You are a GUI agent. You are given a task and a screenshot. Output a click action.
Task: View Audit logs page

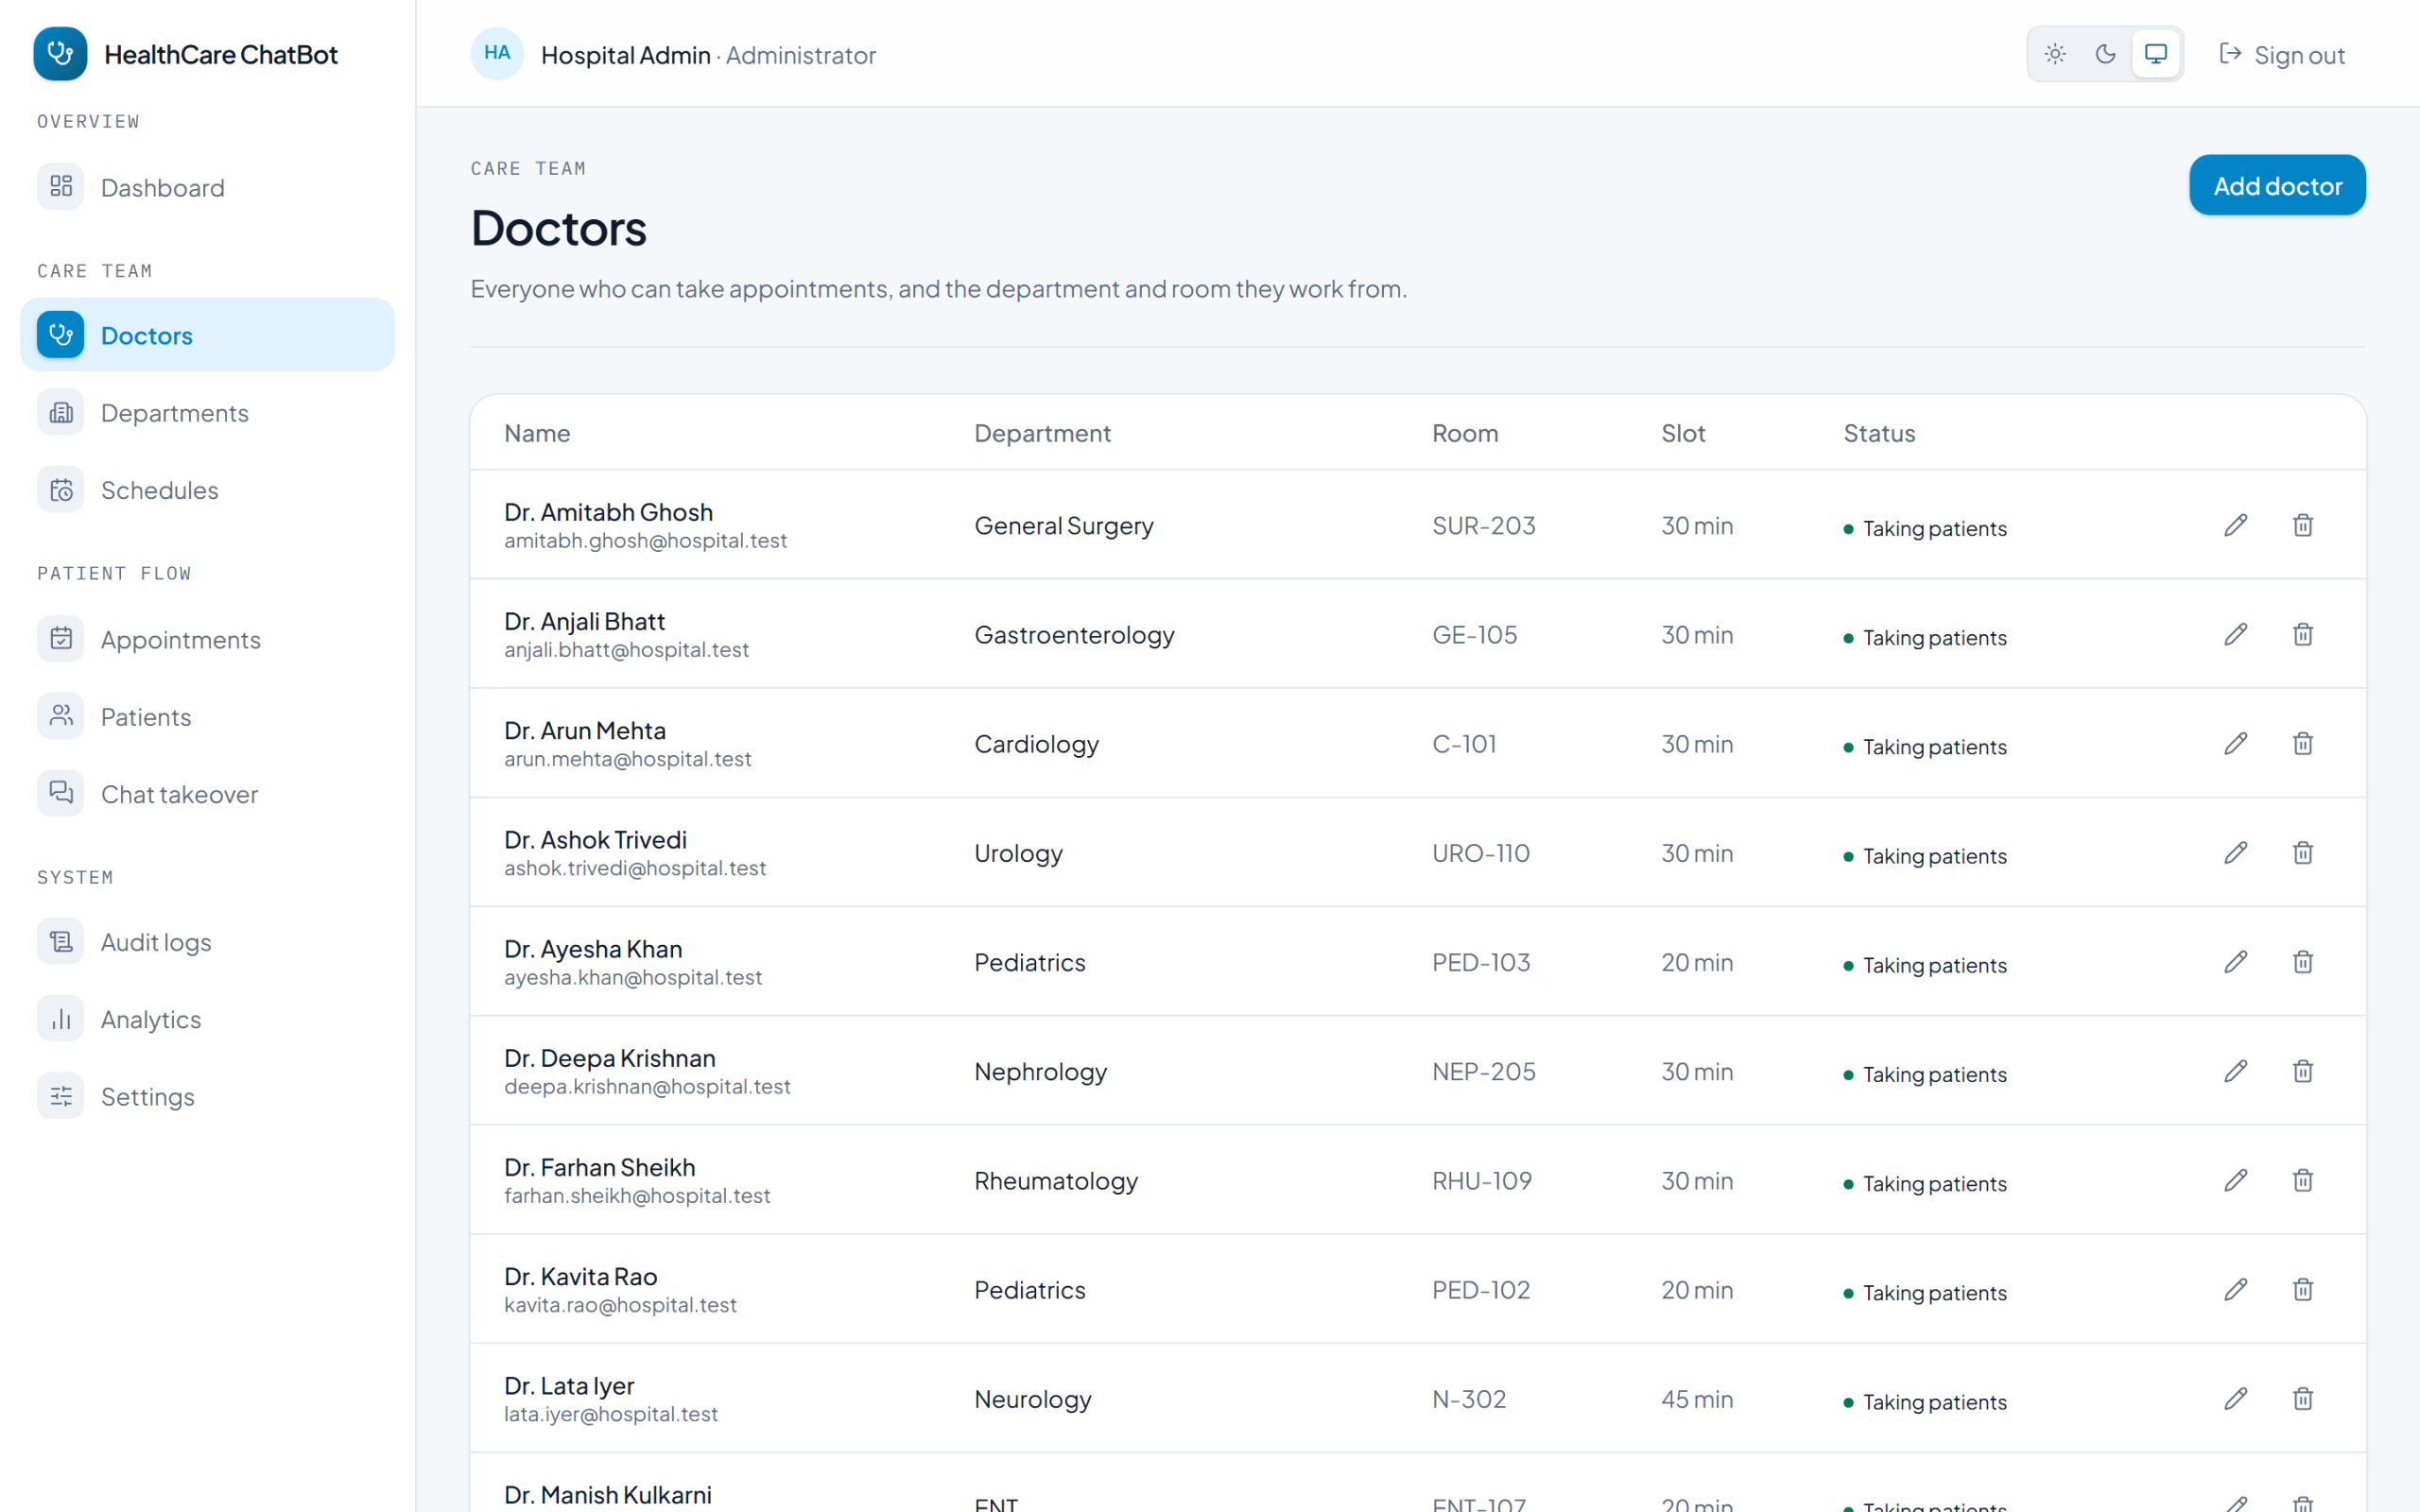(207, 942)
